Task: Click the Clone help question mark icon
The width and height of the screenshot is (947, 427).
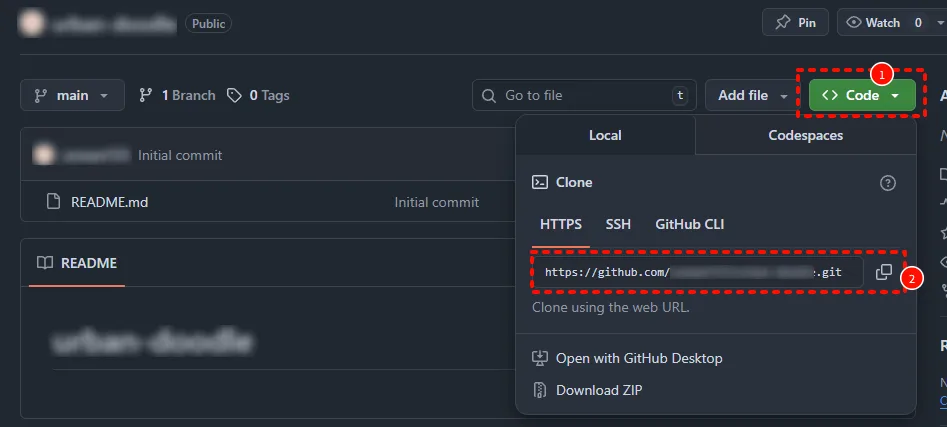Action: tap(887, 183)
